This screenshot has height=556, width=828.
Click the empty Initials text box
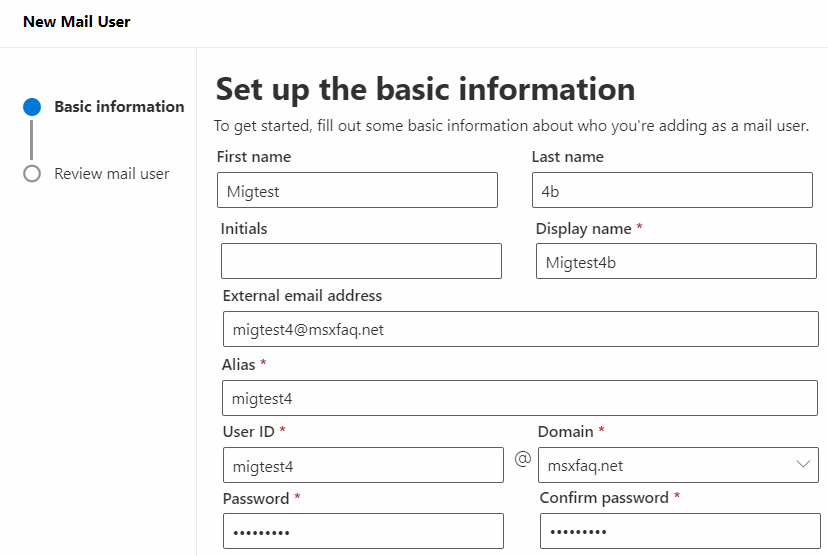click(x=361, y=261)
